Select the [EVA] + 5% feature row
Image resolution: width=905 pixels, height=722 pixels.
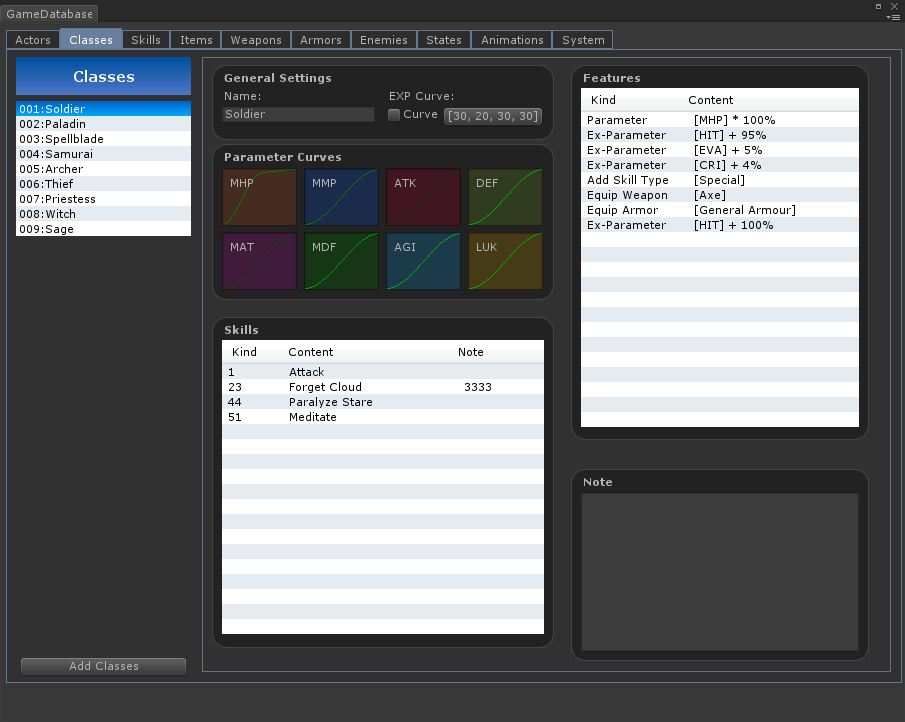[x=720, y=149]
